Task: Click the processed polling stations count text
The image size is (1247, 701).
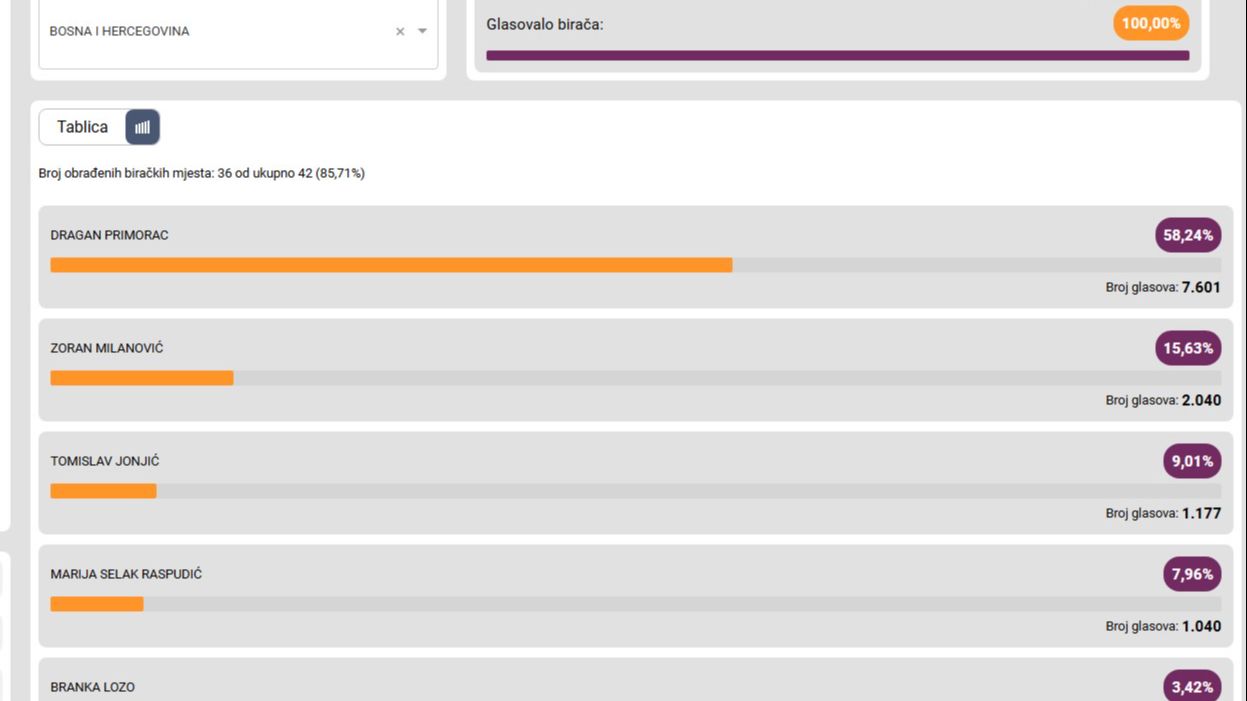Action: coord(201,173)
